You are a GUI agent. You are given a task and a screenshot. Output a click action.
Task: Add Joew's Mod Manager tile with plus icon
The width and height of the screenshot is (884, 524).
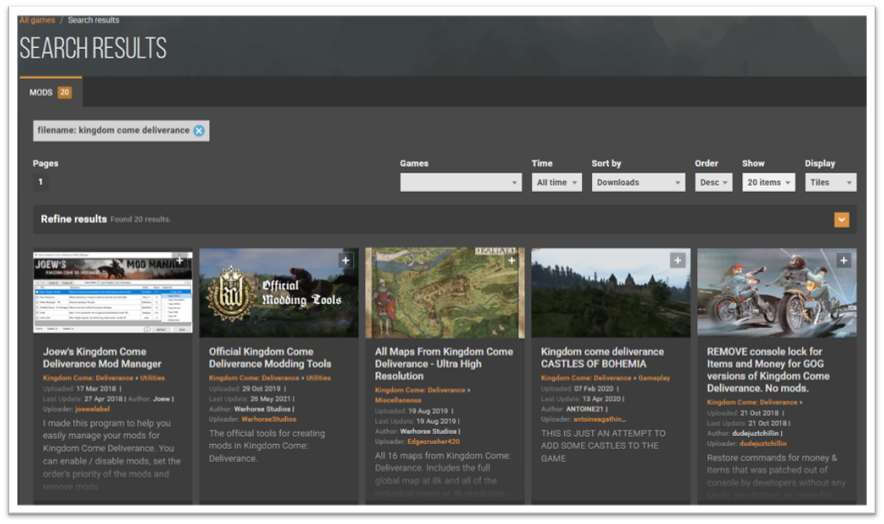coord(180,261)
